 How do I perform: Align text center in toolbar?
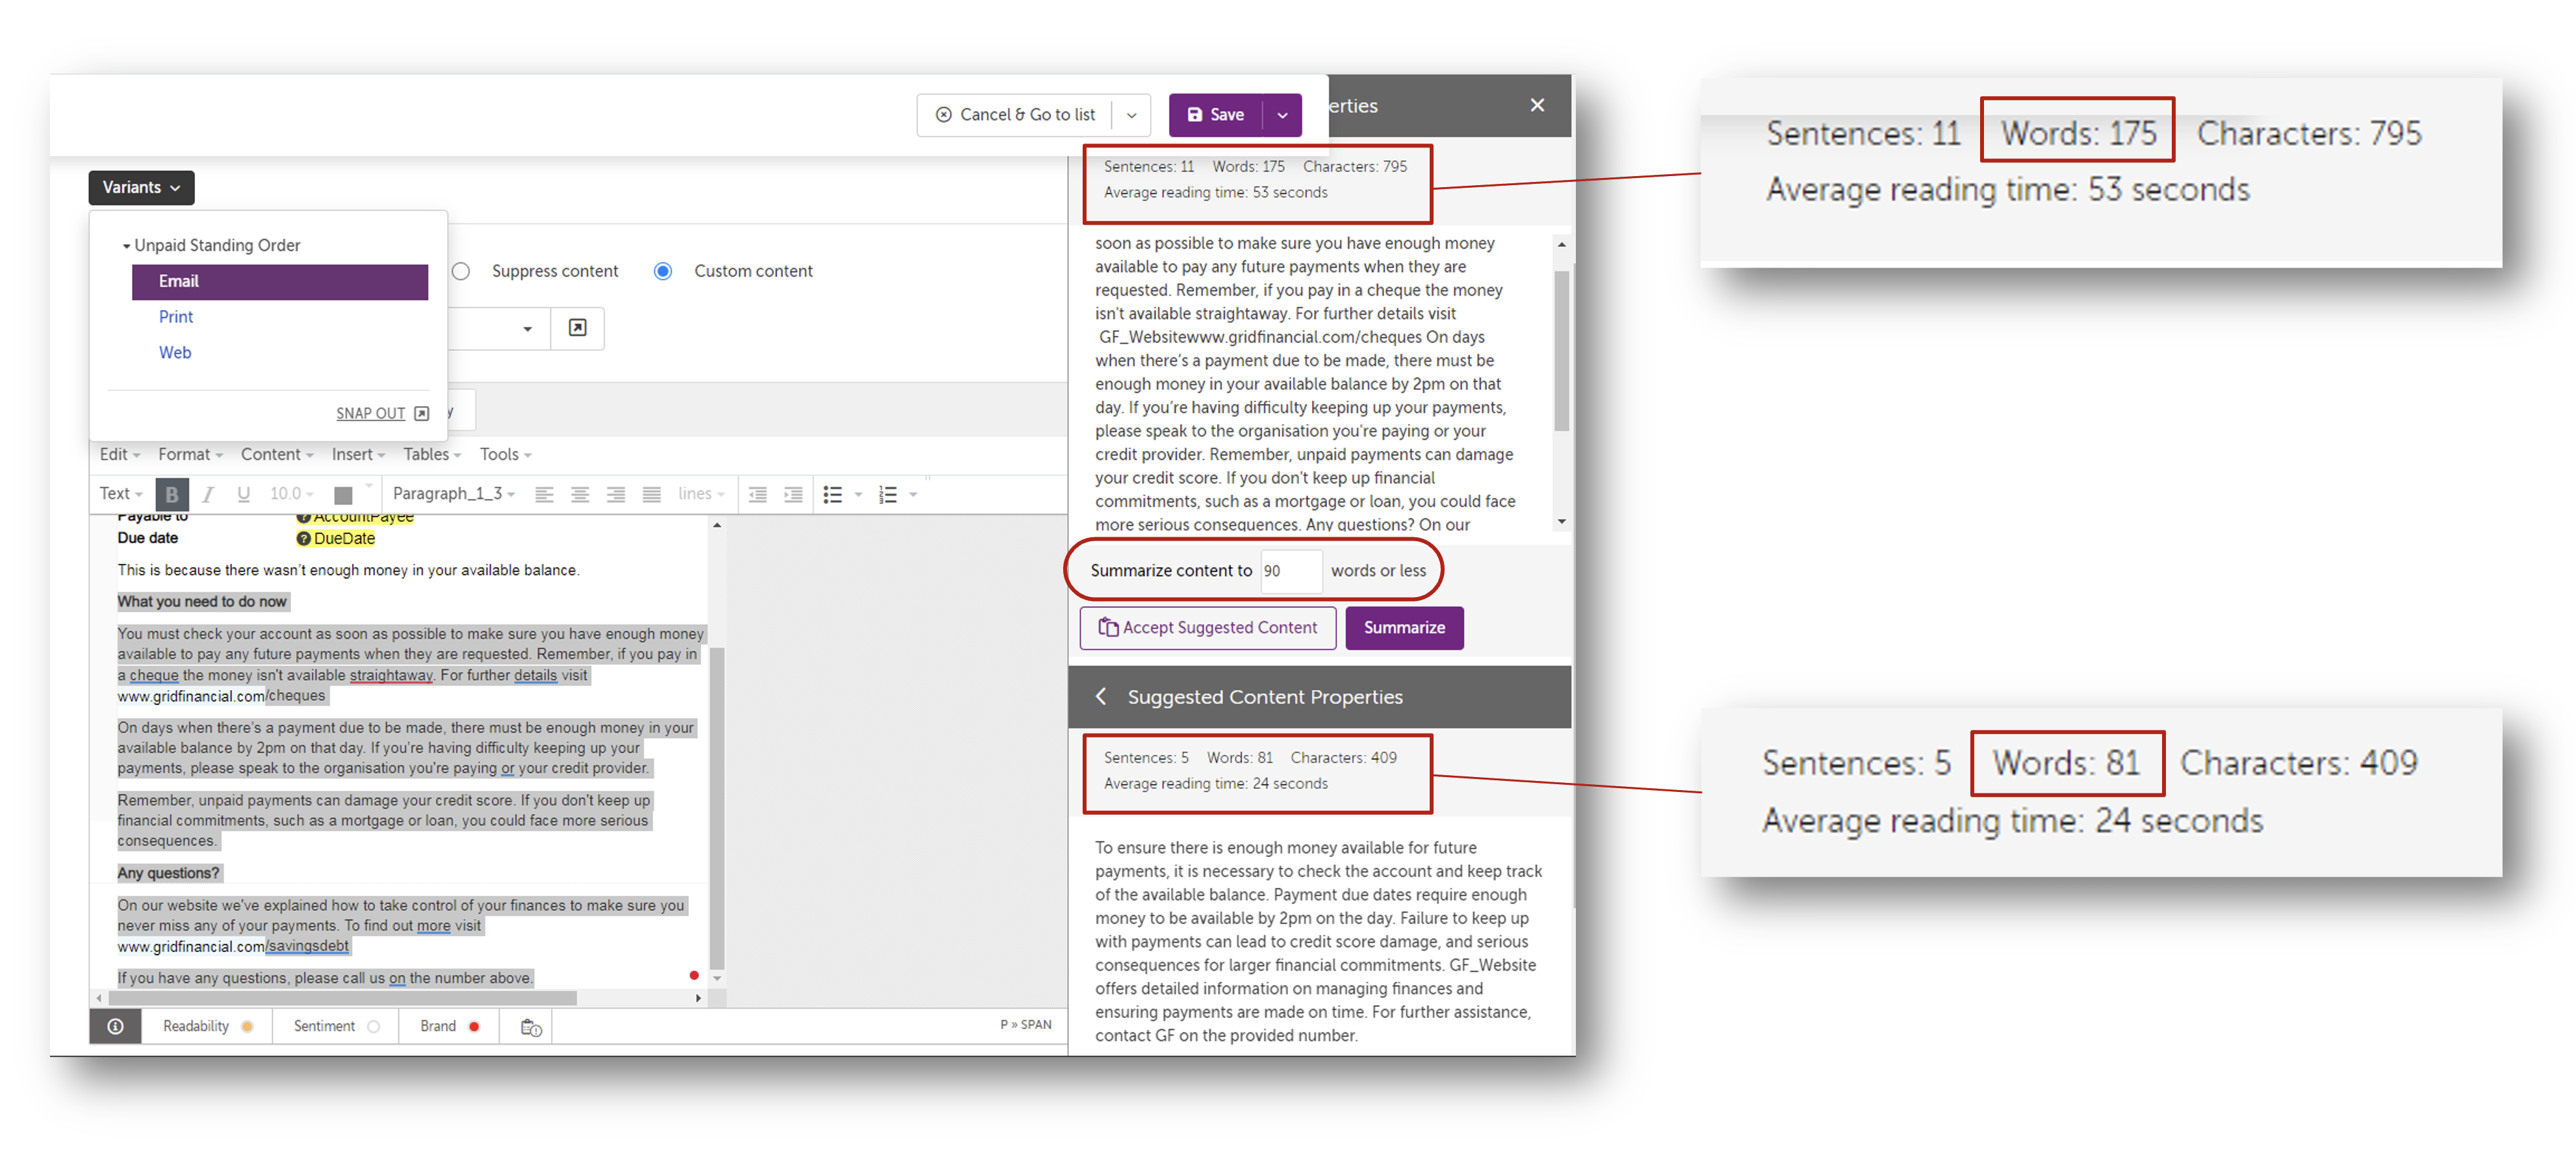point(580,494)
